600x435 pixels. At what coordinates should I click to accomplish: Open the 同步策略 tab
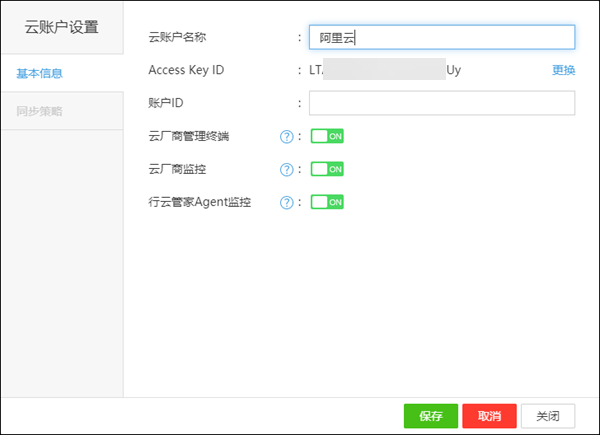[x=40, y=111]
